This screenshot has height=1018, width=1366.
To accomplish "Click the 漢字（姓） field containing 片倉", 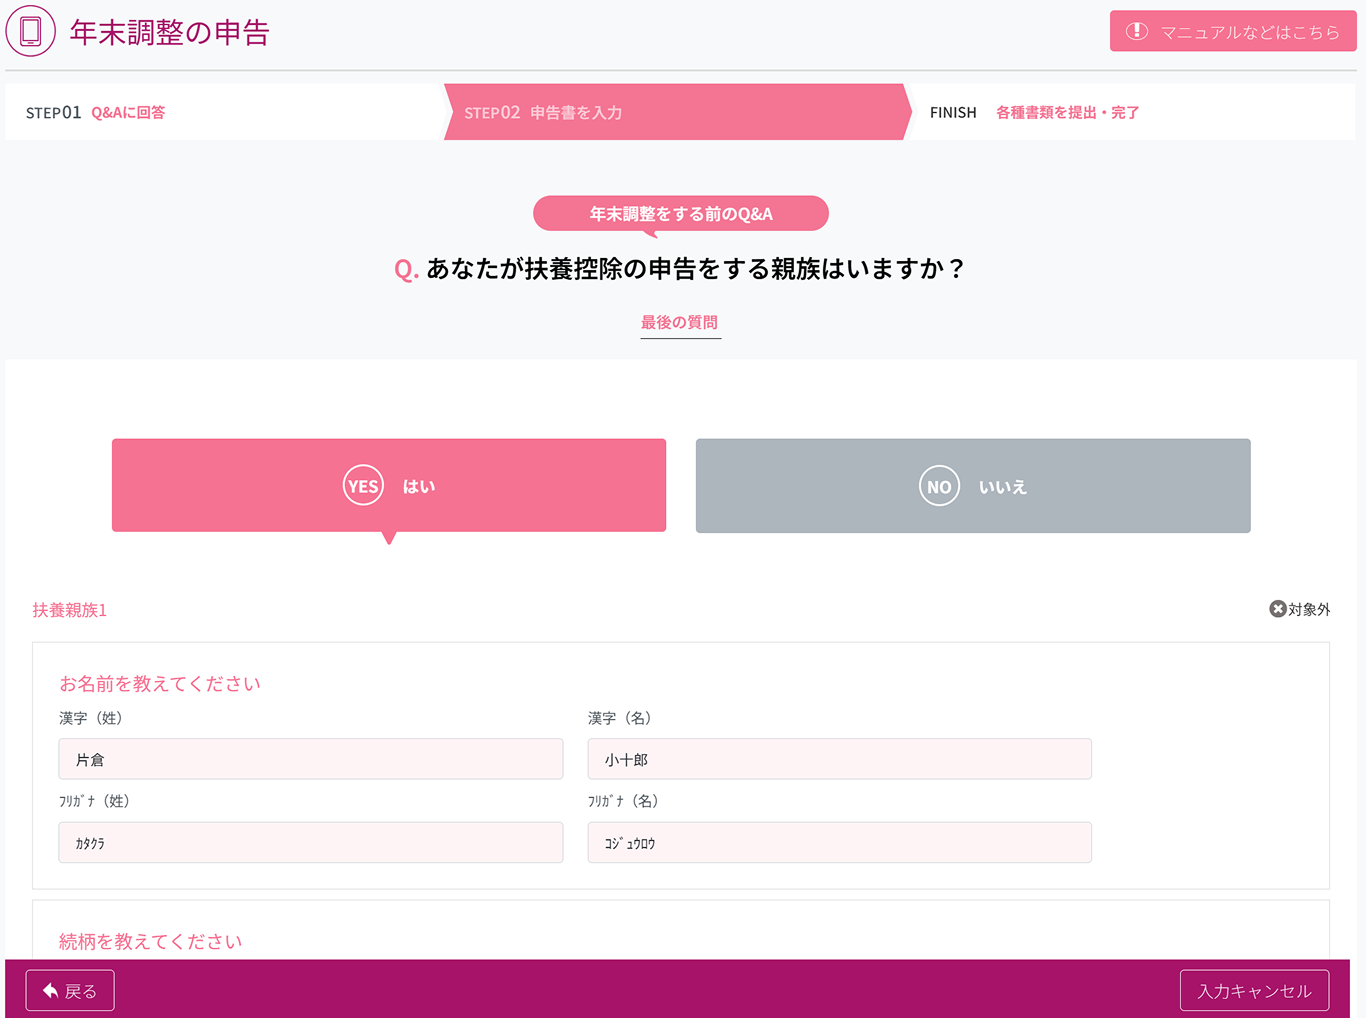I will tap(310, 759).
